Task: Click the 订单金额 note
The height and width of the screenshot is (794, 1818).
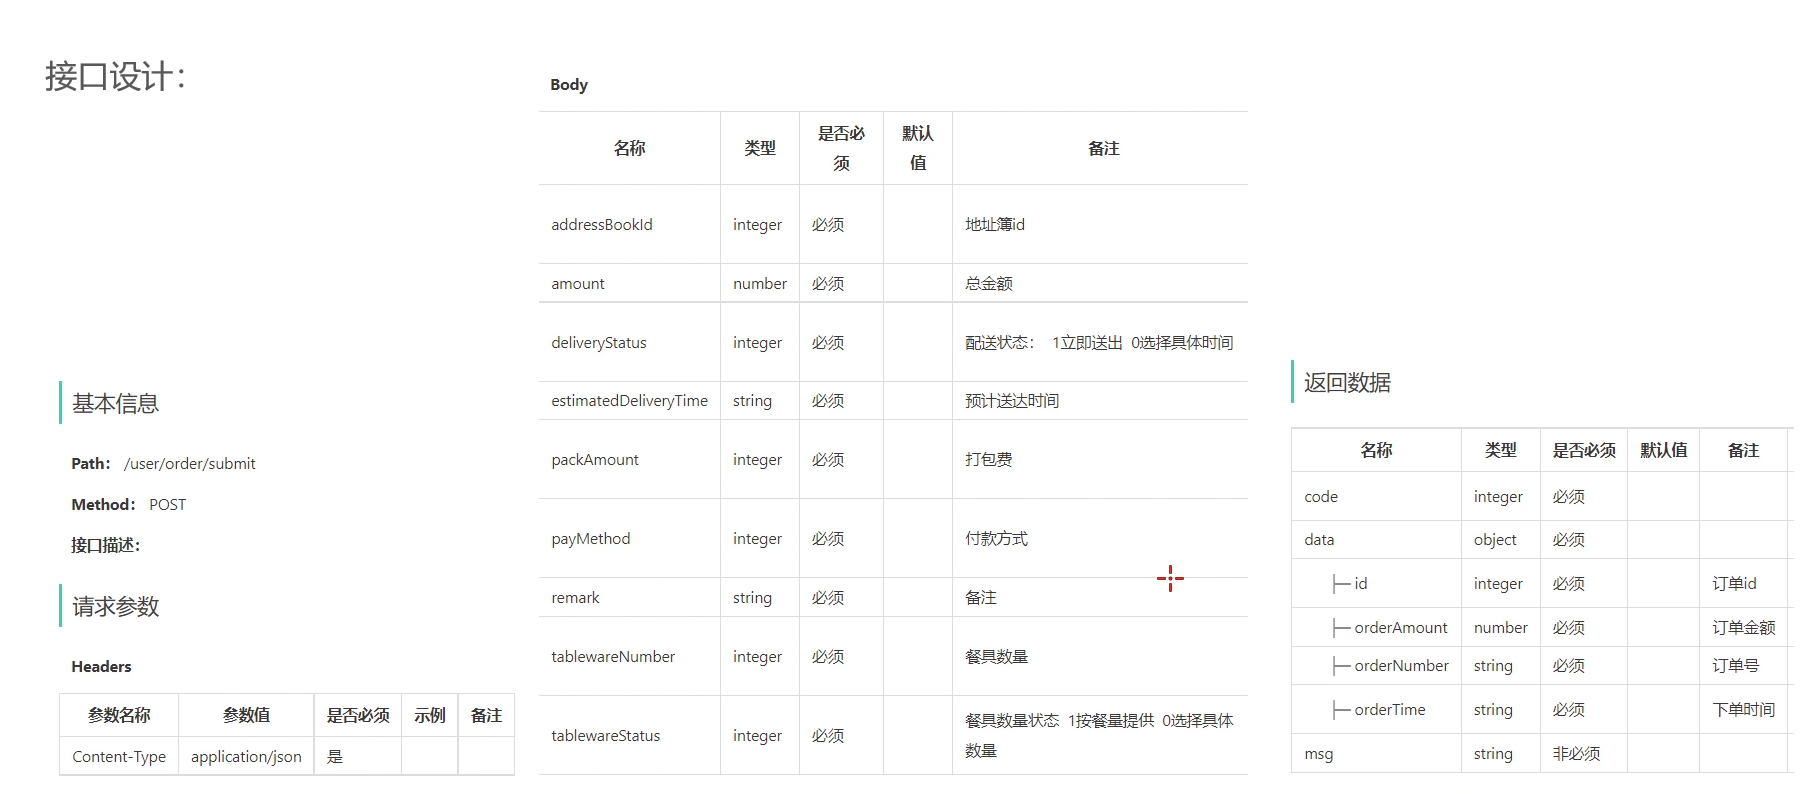Action: (1743, 627)
